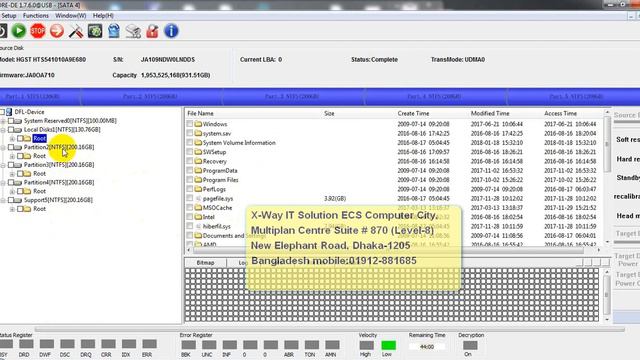Select the highlighted Root tree item
The height and width of the screenshot is (360, 640).
click(x=39, y=138)
